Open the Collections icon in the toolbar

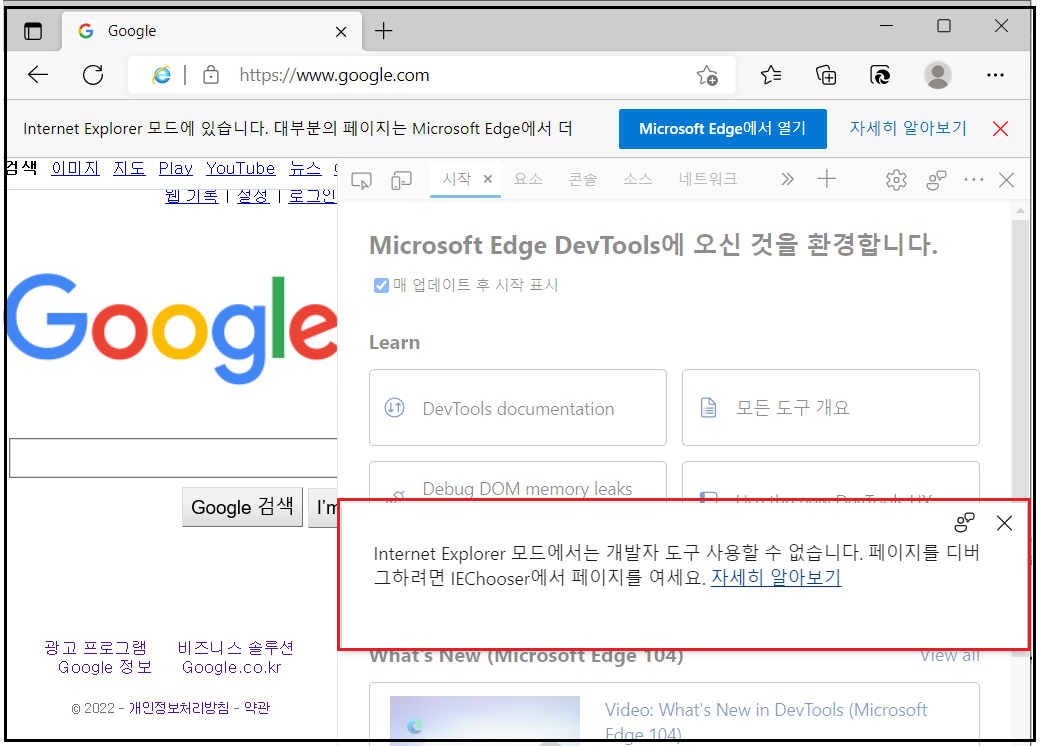(826, 75)
